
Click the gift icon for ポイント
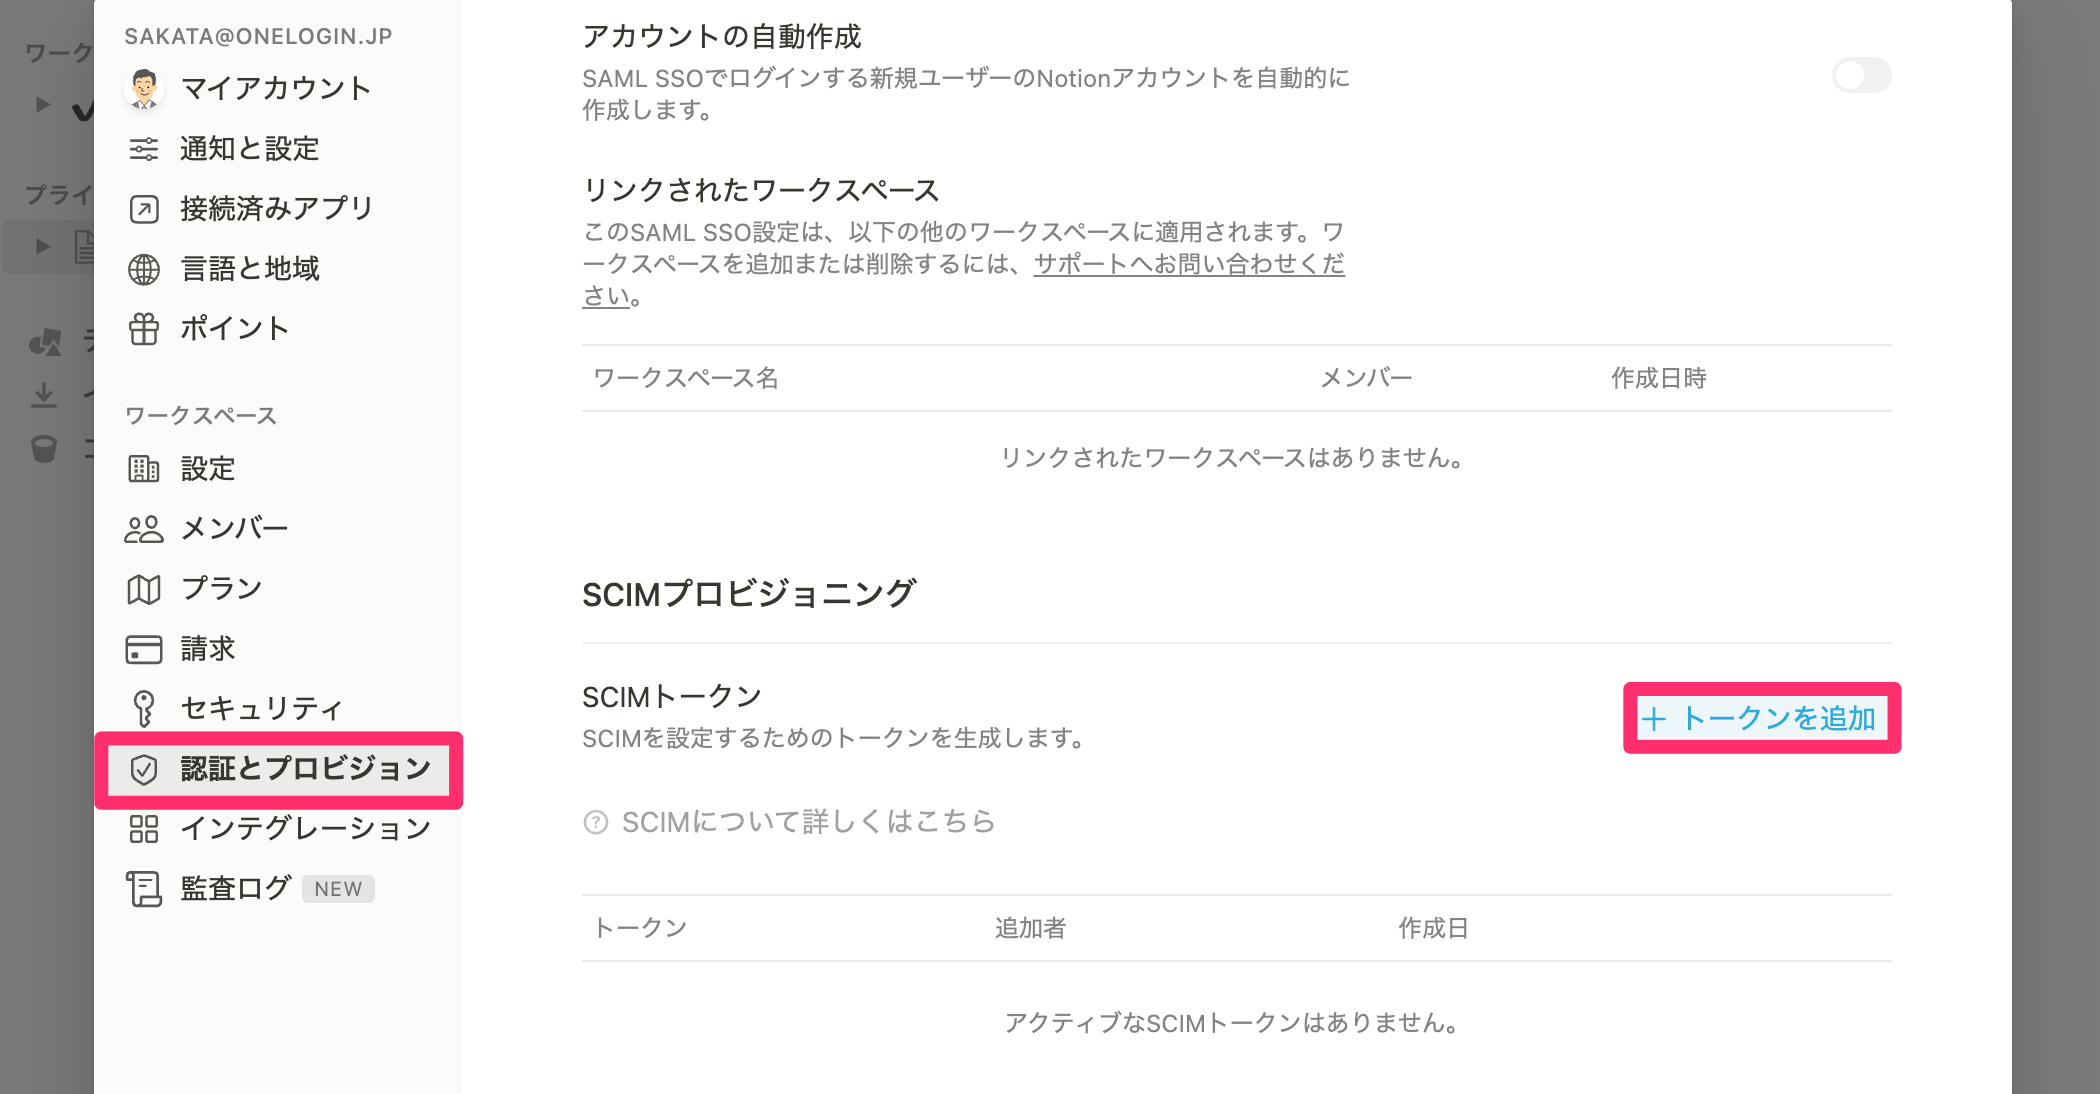[x=144, y=329]
